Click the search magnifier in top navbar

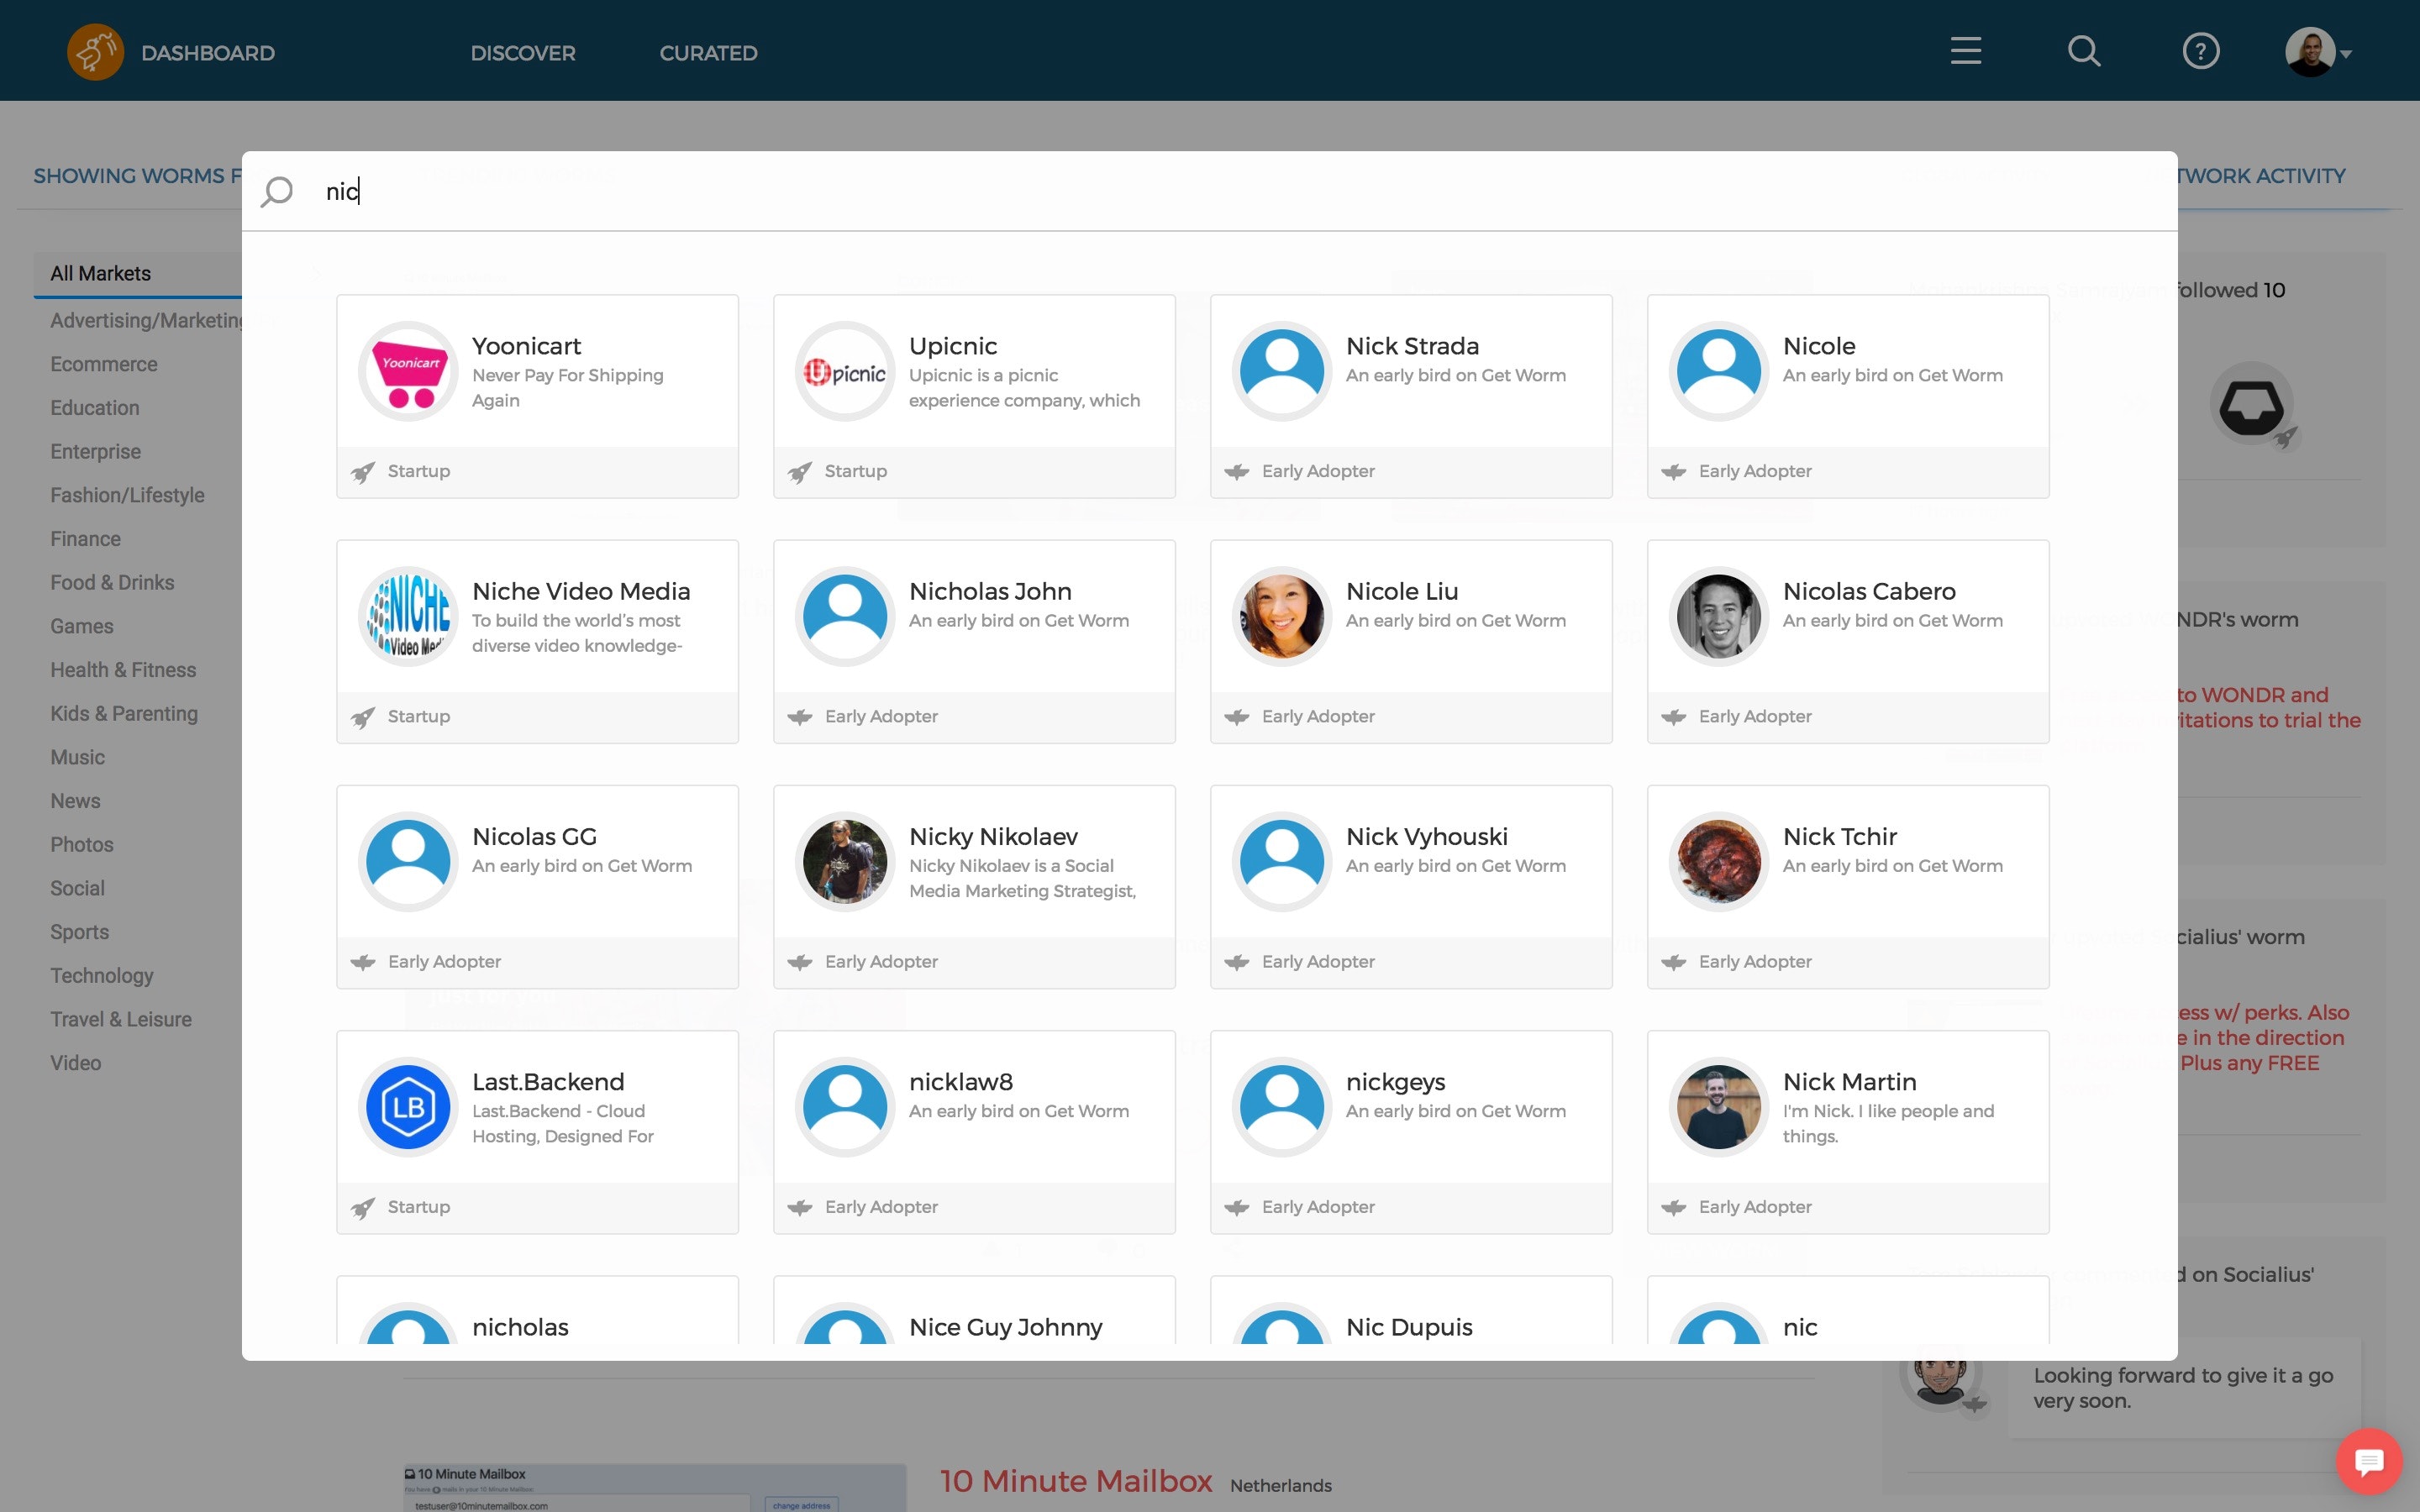2083,51
